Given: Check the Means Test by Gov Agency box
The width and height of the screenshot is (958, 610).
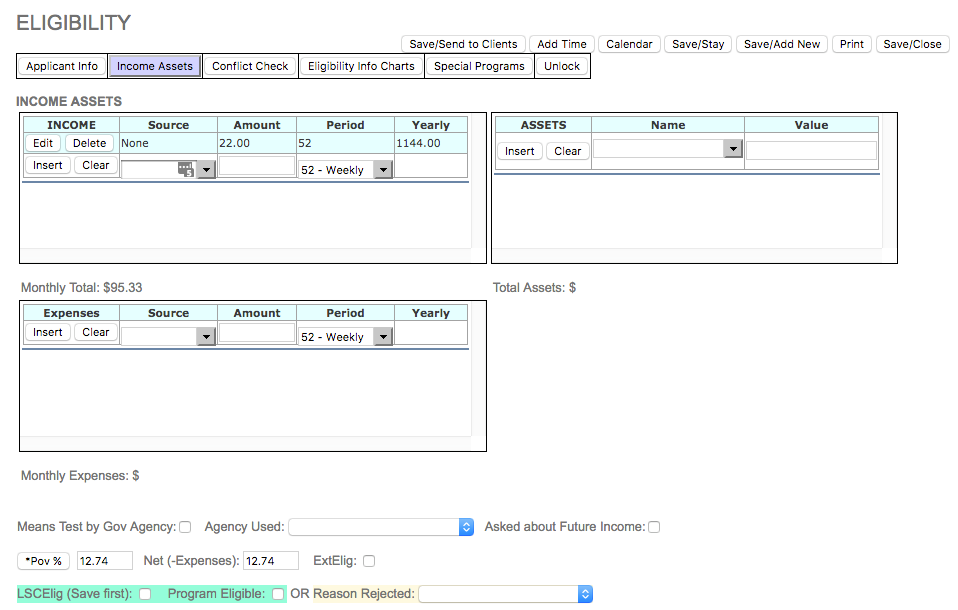Looking at the screenshot, I should 185,527.
